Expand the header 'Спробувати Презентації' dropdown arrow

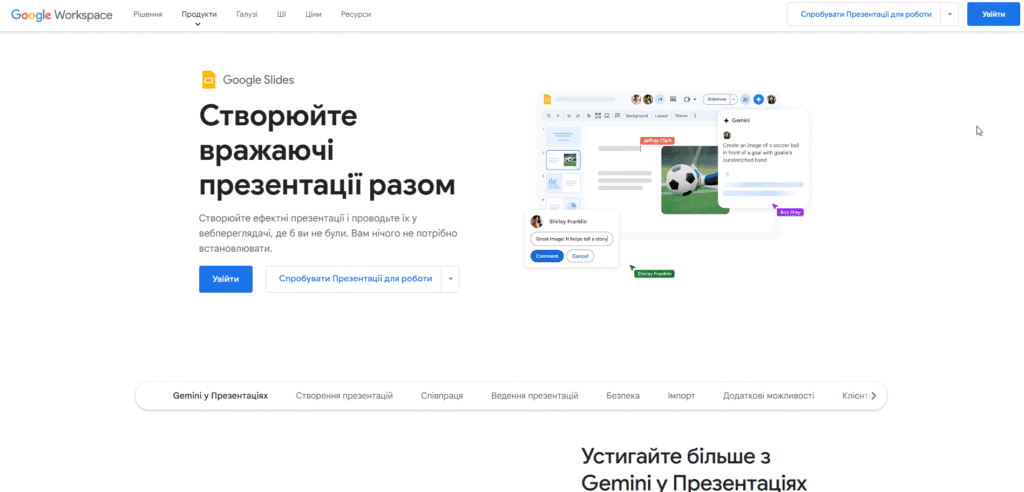click(950, 15)
